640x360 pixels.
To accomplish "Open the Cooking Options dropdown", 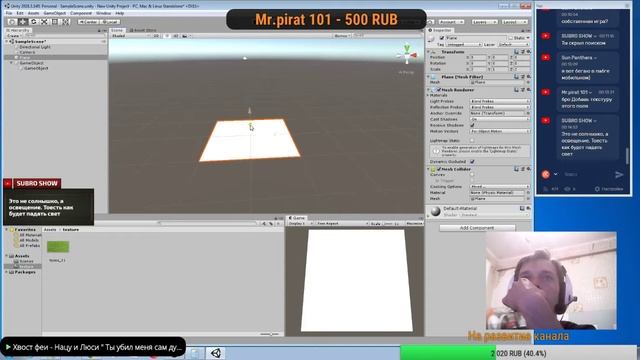I will 500,187.
